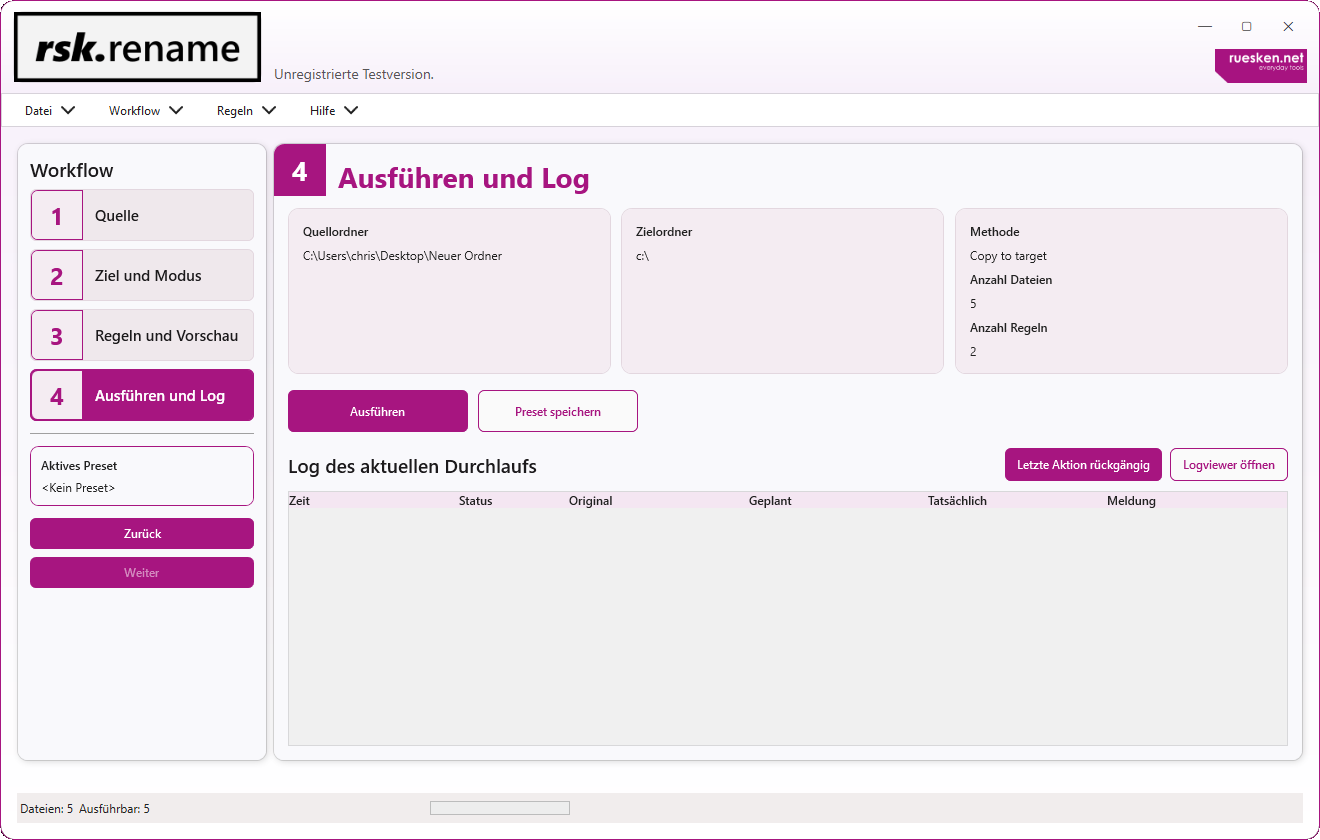
Task: Save settings with Preset speichern
Action: click(557, 412)
